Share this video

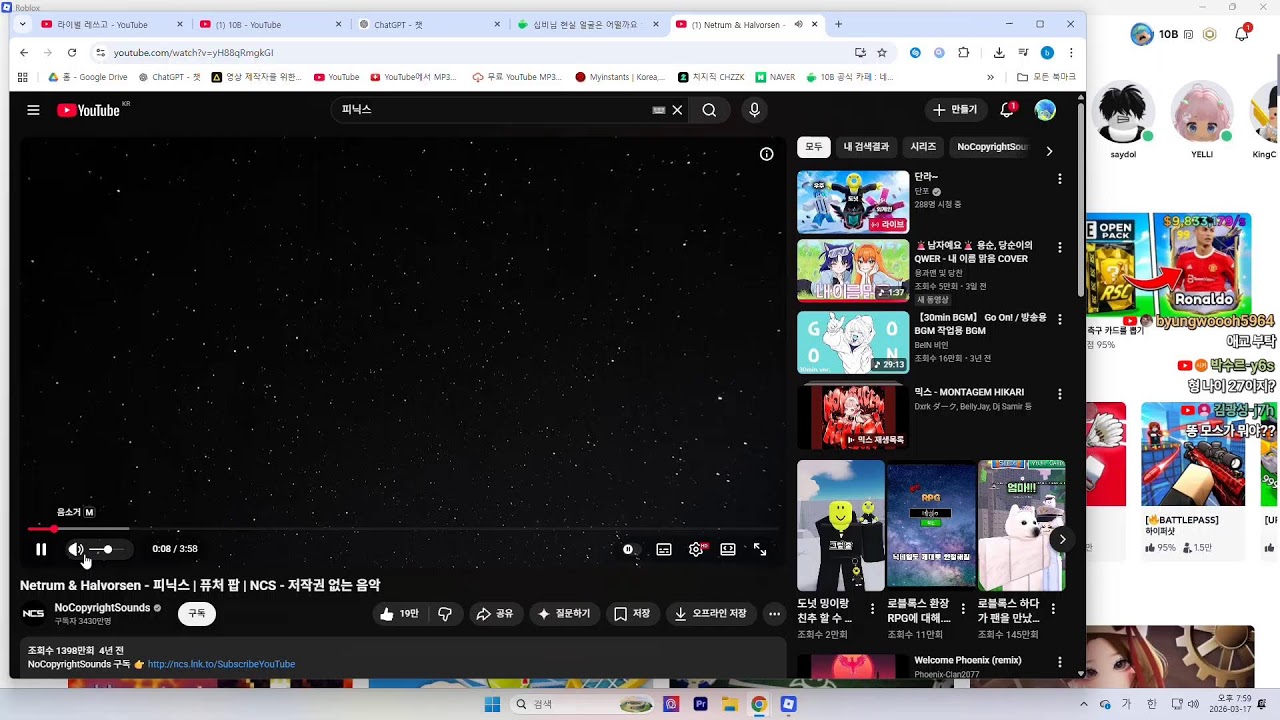(494, 614)
